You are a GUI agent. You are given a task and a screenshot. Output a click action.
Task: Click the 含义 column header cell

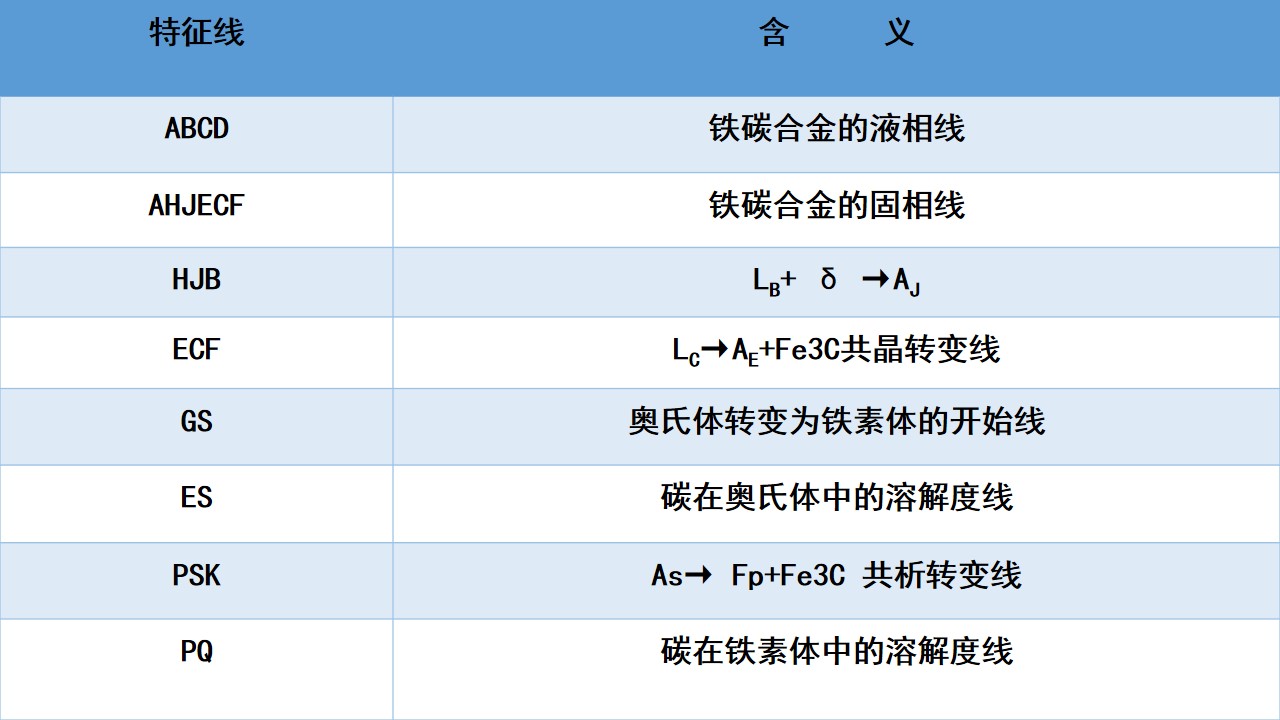[836, 34]
